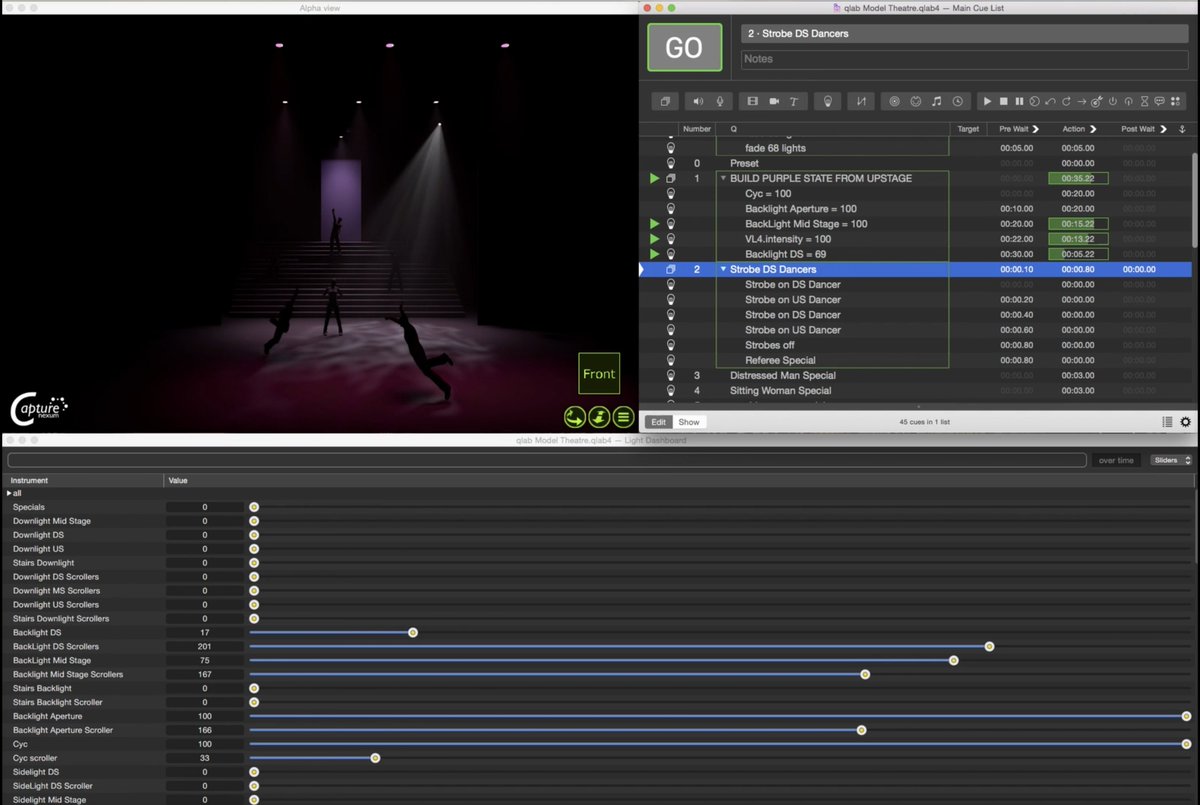Add a Light cue with the bulb icon
The height and width of the screenshot is (805, 1200).
pos(827,101)
